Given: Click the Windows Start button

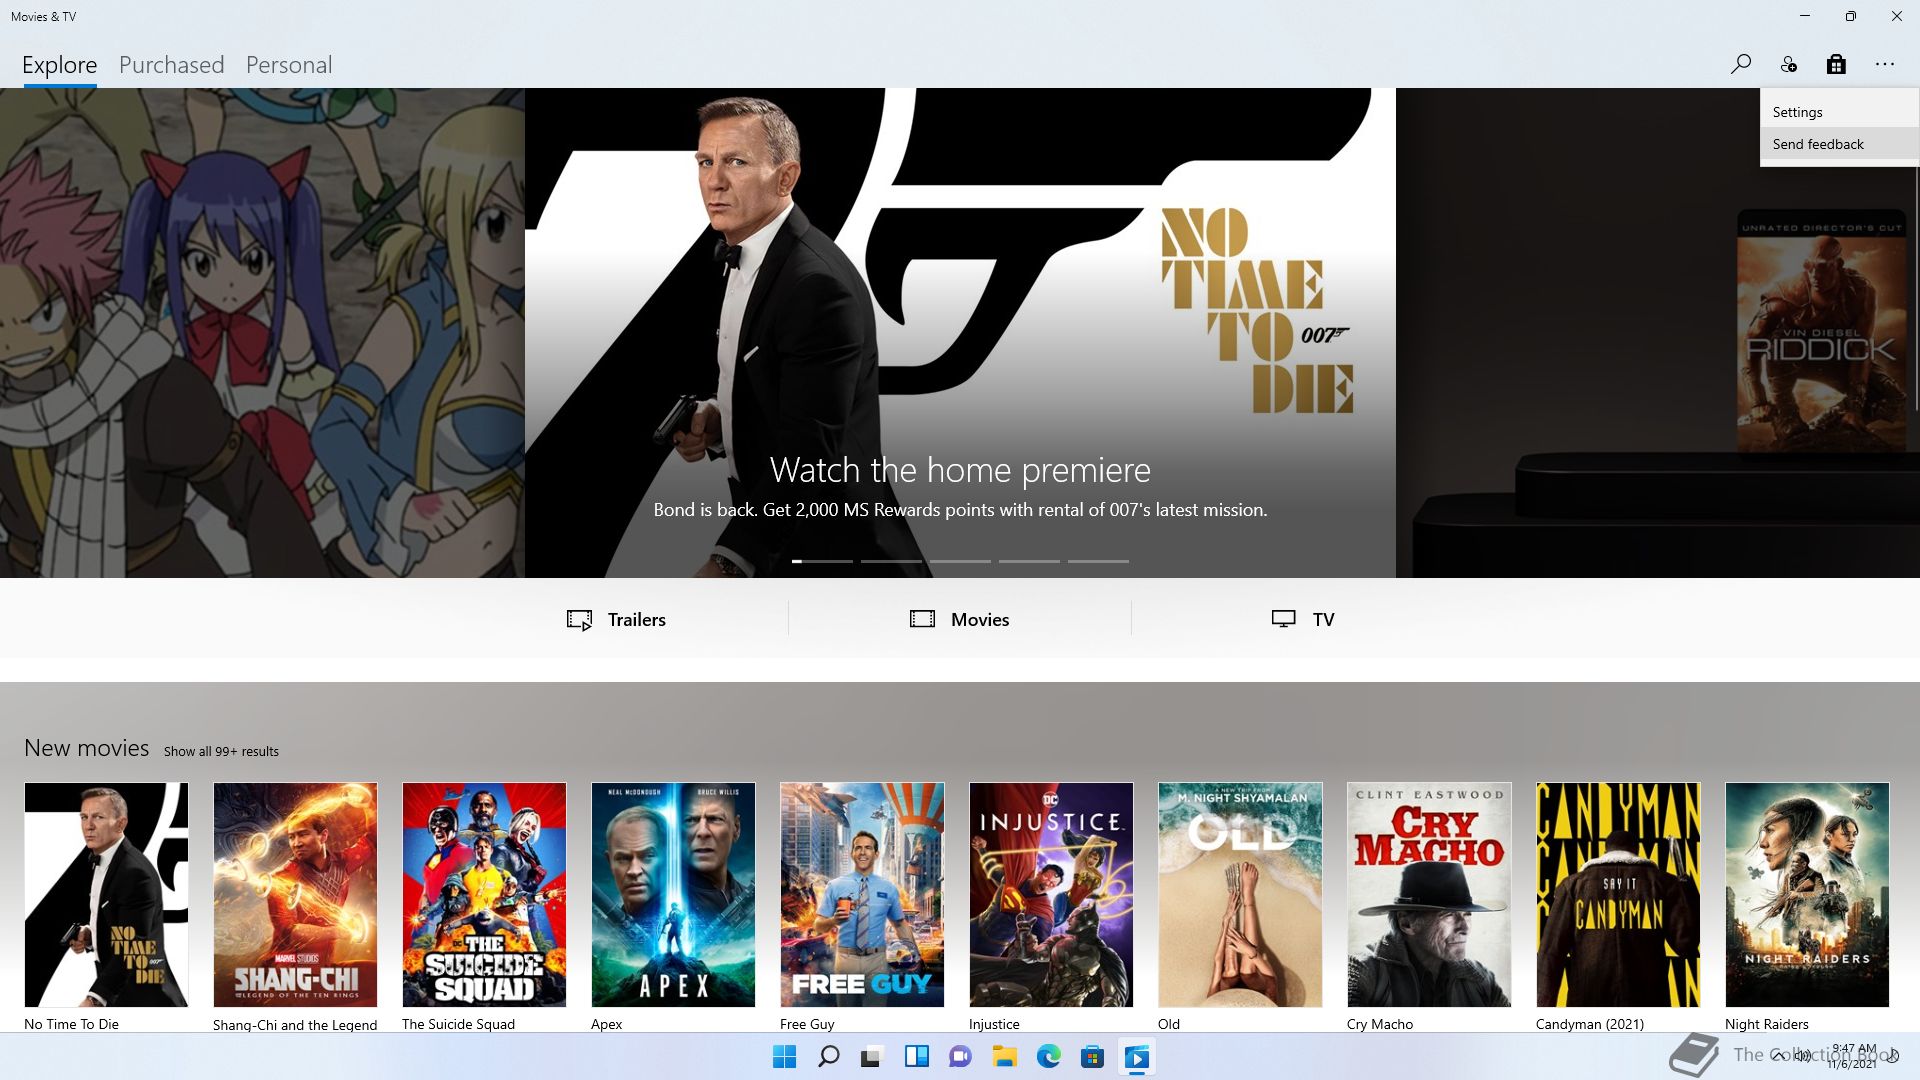Looking at the screenshot, I should [784, 1057].
